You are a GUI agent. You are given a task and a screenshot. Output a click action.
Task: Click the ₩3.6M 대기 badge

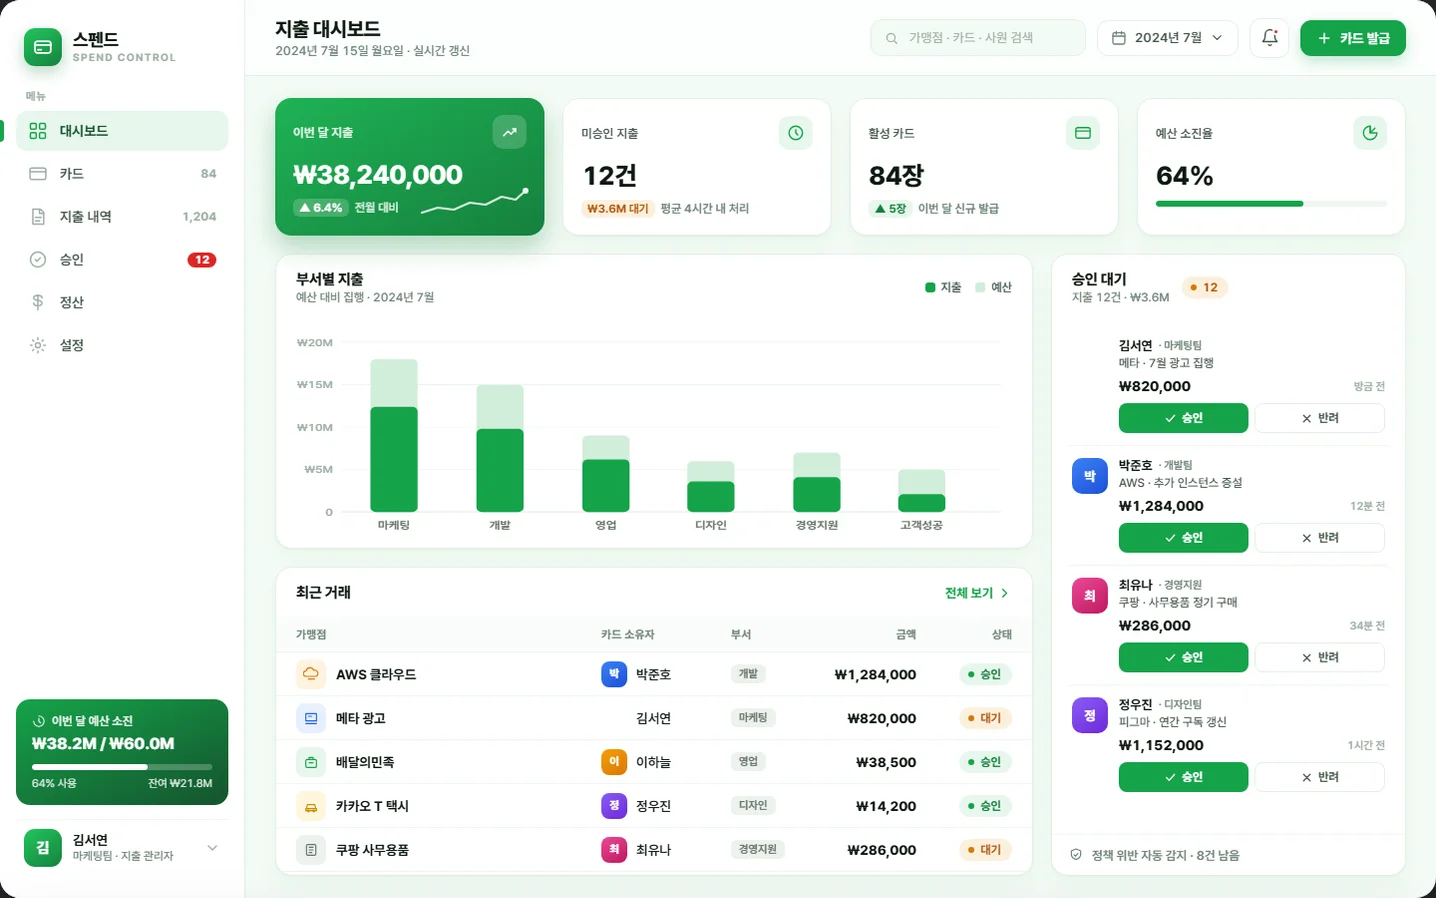(x=617, y=209)
